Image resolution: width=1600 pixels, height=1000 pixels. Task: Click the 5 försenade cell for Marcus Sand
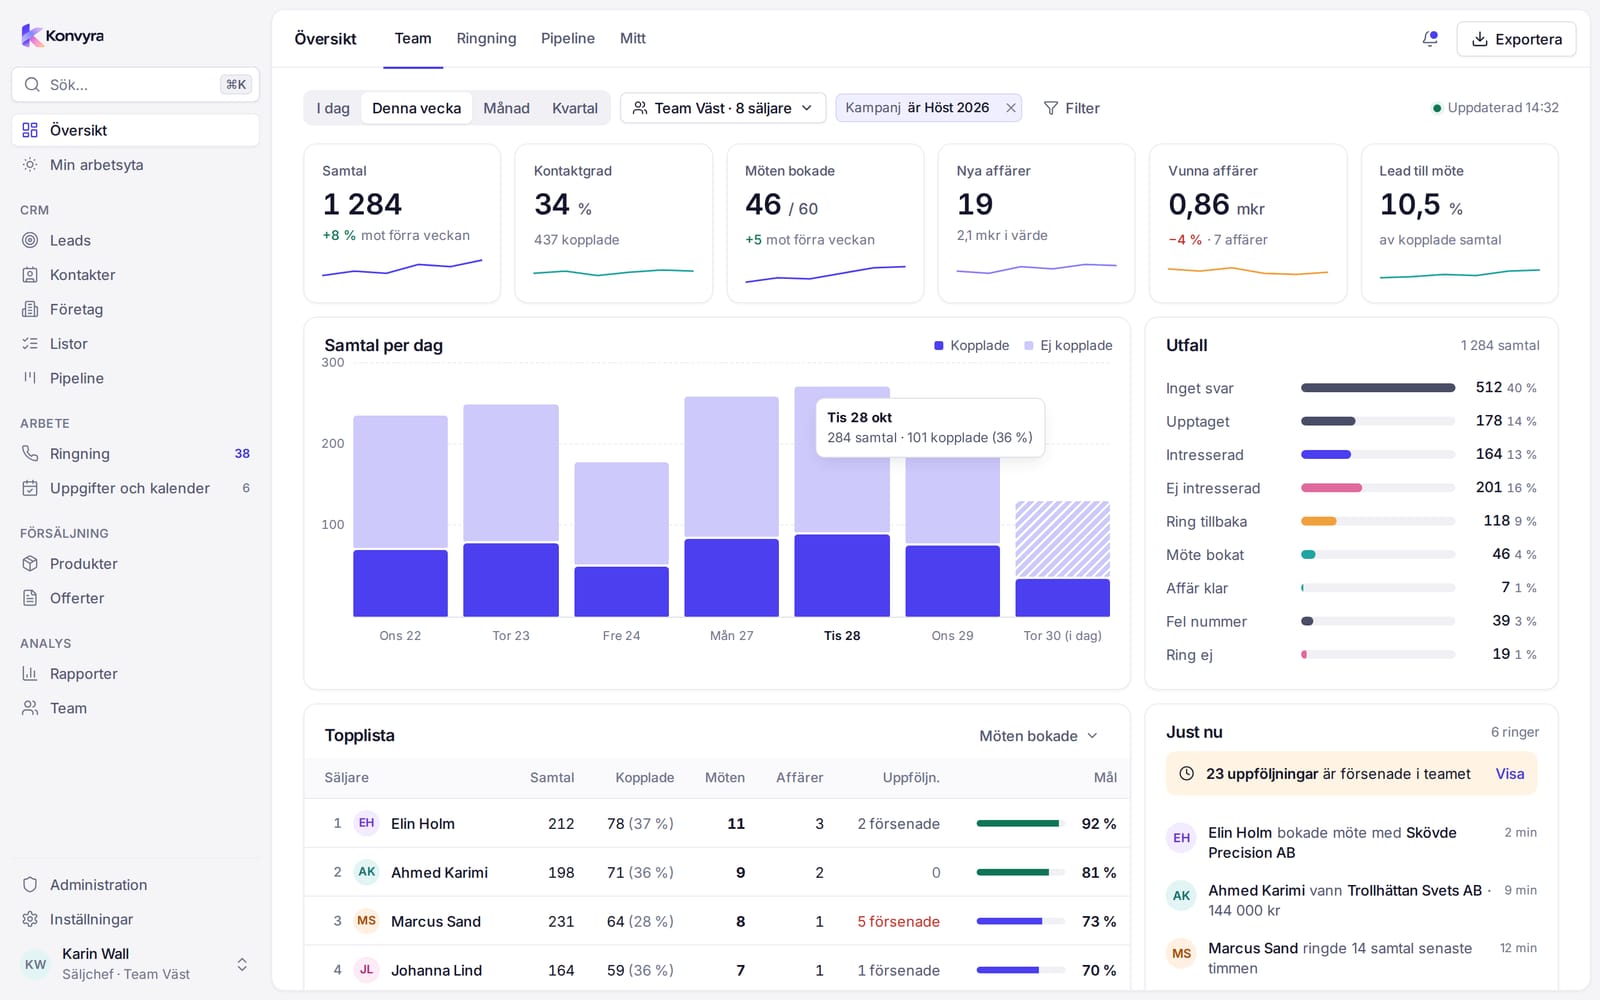[898, 922]
